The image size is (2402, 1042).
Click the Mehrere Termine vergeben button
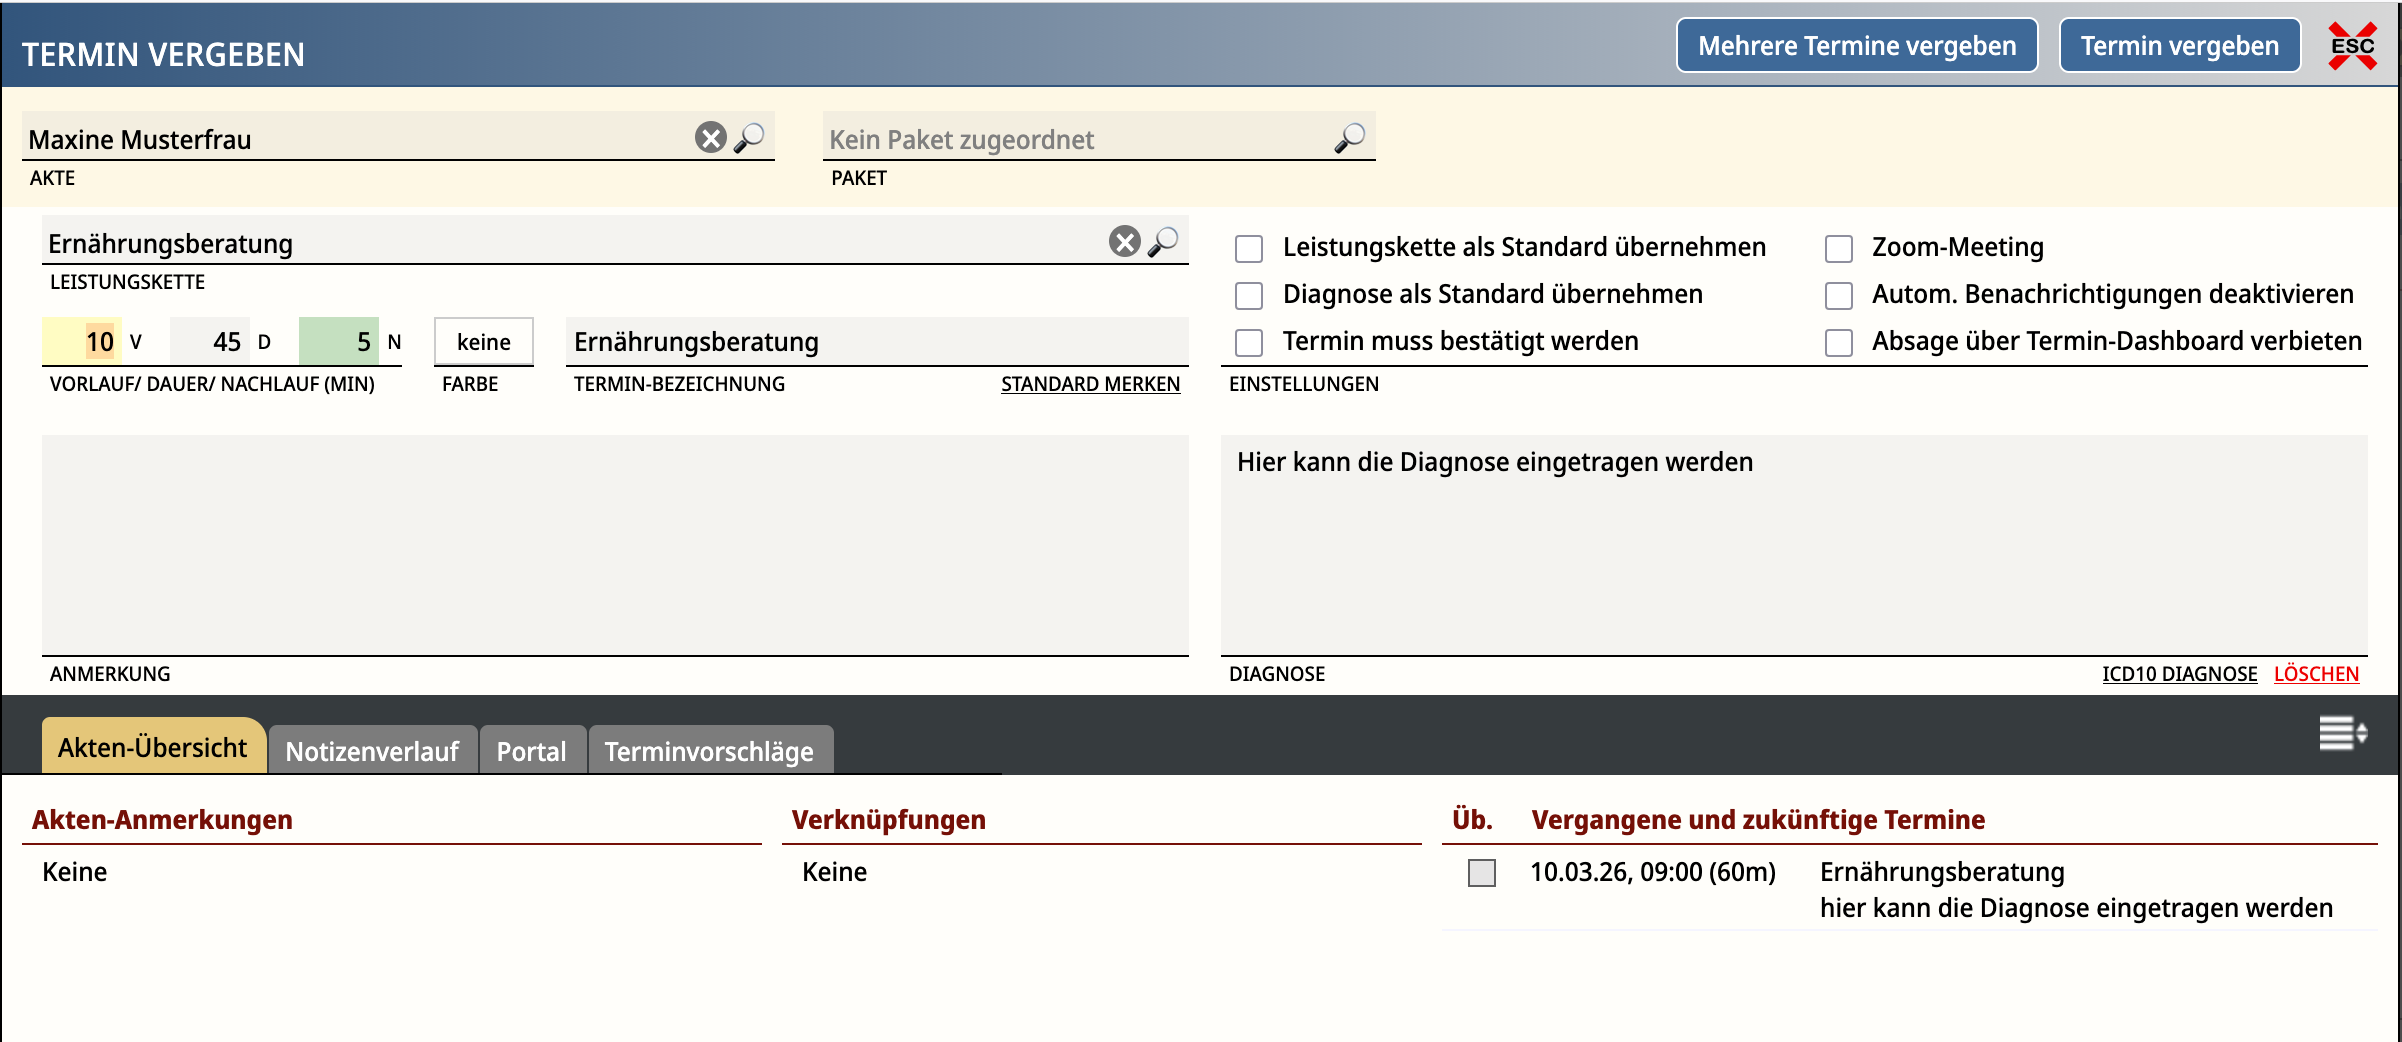1856,46
